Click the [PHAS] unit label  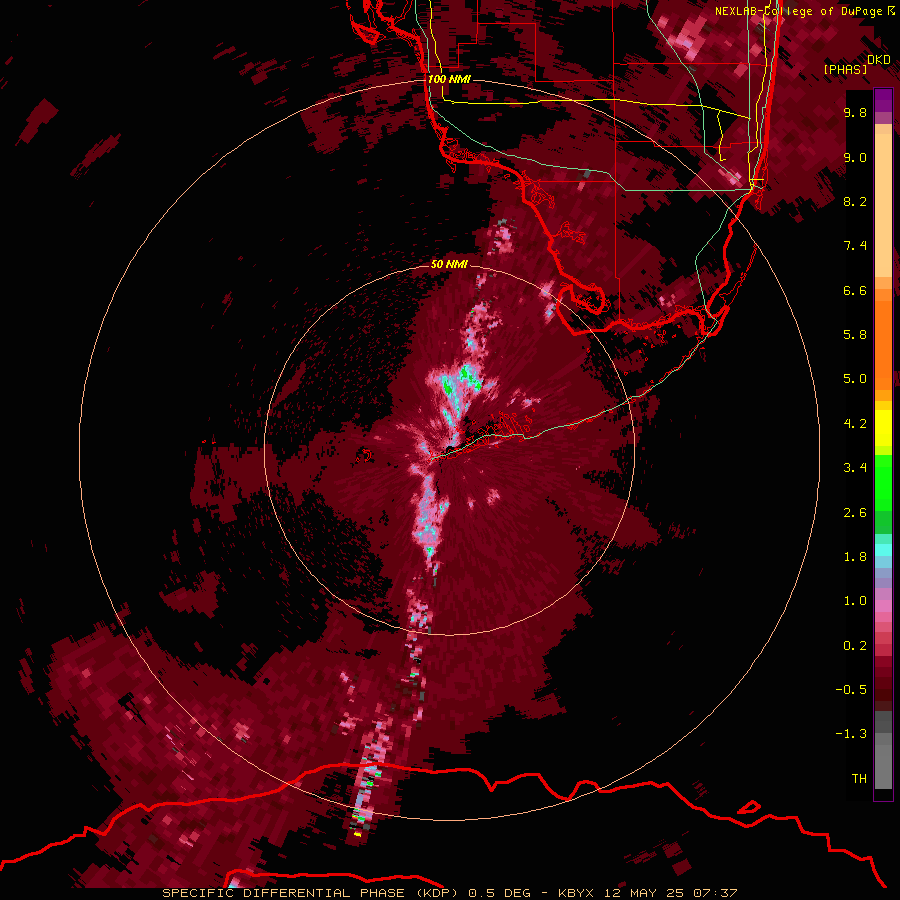[845, 69]
